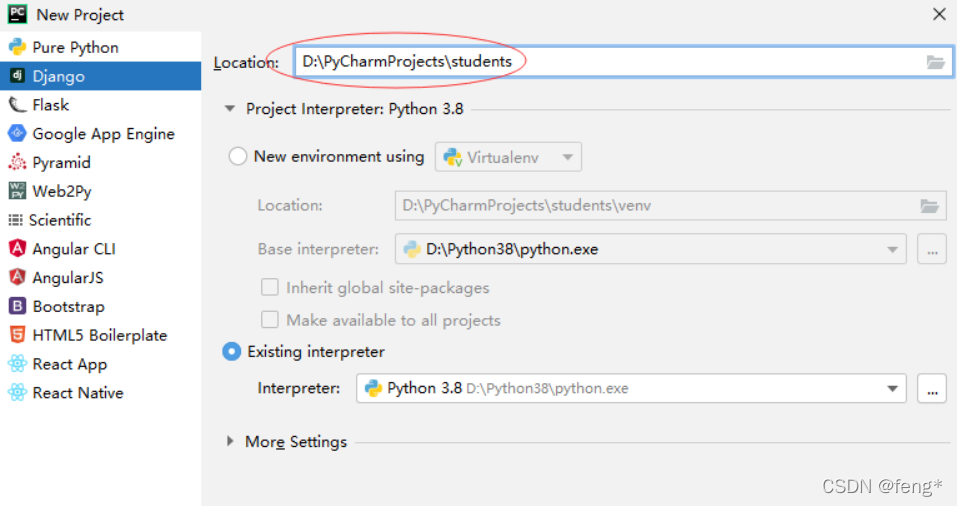This screenshot has height=506, width=957.
Task: Check Make available to all projects
Action: coord(270,319)
